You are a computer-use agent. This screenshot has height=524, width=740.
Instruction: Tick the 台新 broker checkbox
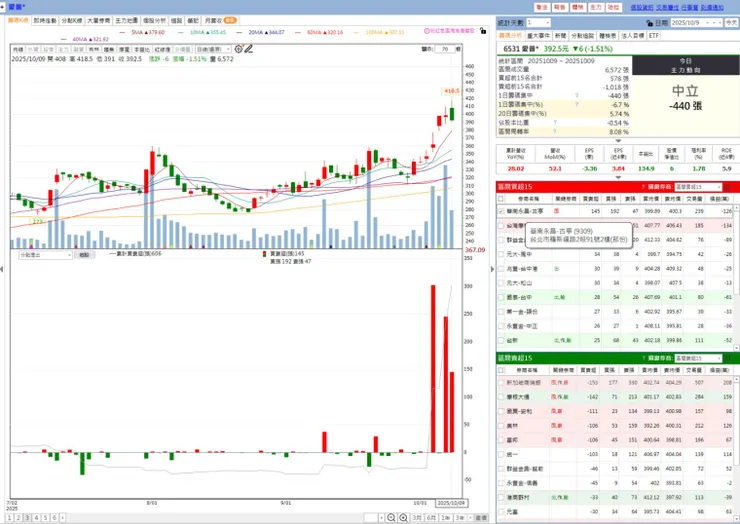click(501, 340)
